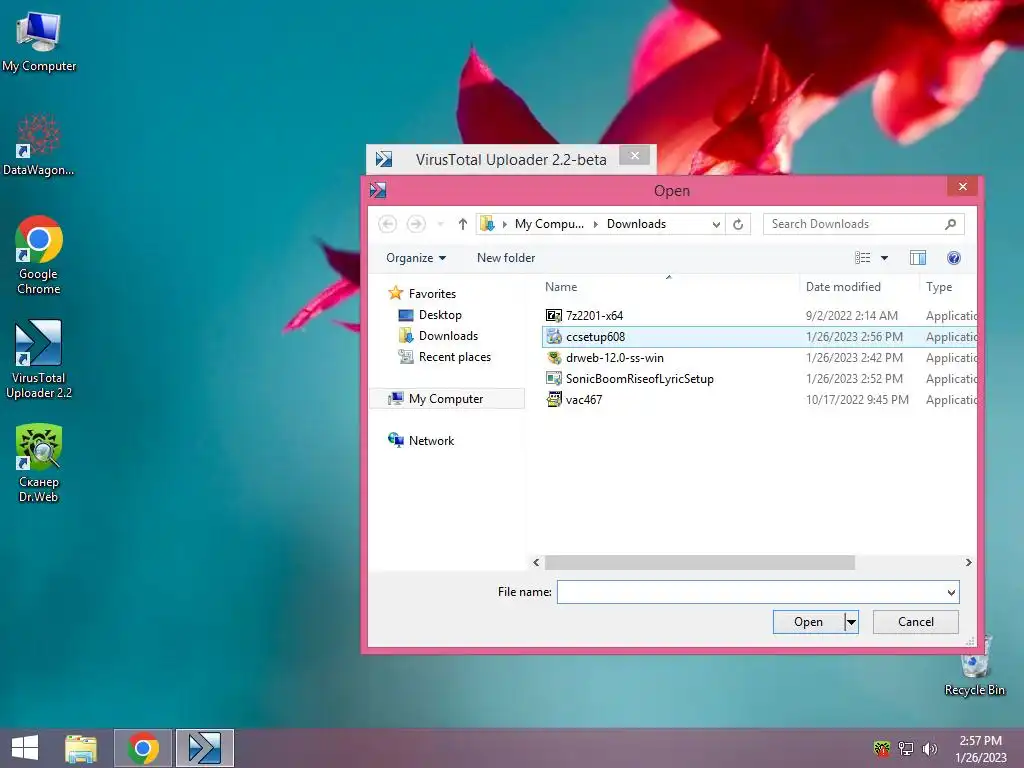Select Favorites in navigation pane
This screenshot has width=1024, height=768.
point(422,293)
